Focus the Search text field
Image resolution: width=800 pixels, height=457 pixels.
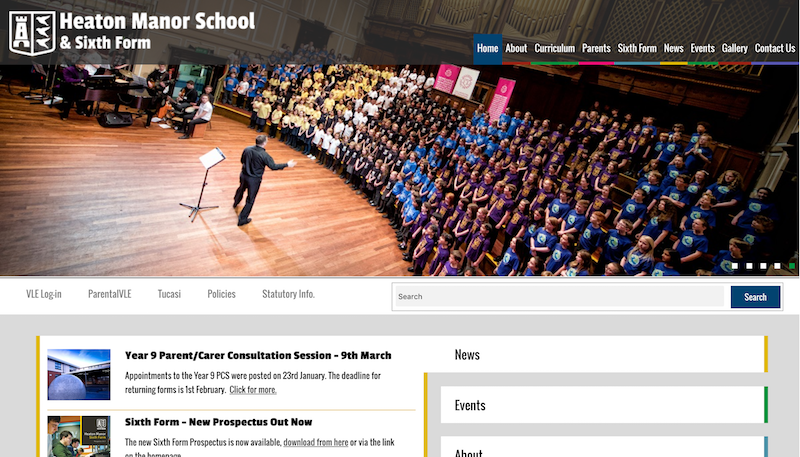pyautogui.click(x=558, y=296)
